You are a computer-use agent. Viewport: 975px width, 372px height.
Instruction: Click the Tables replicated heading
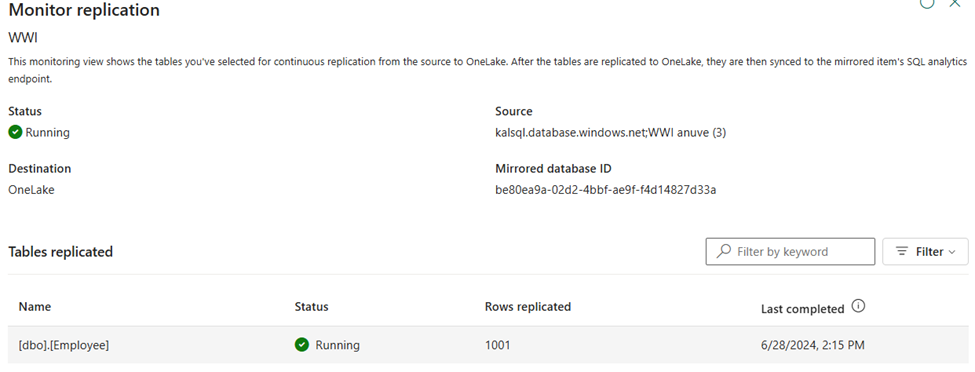60,252
